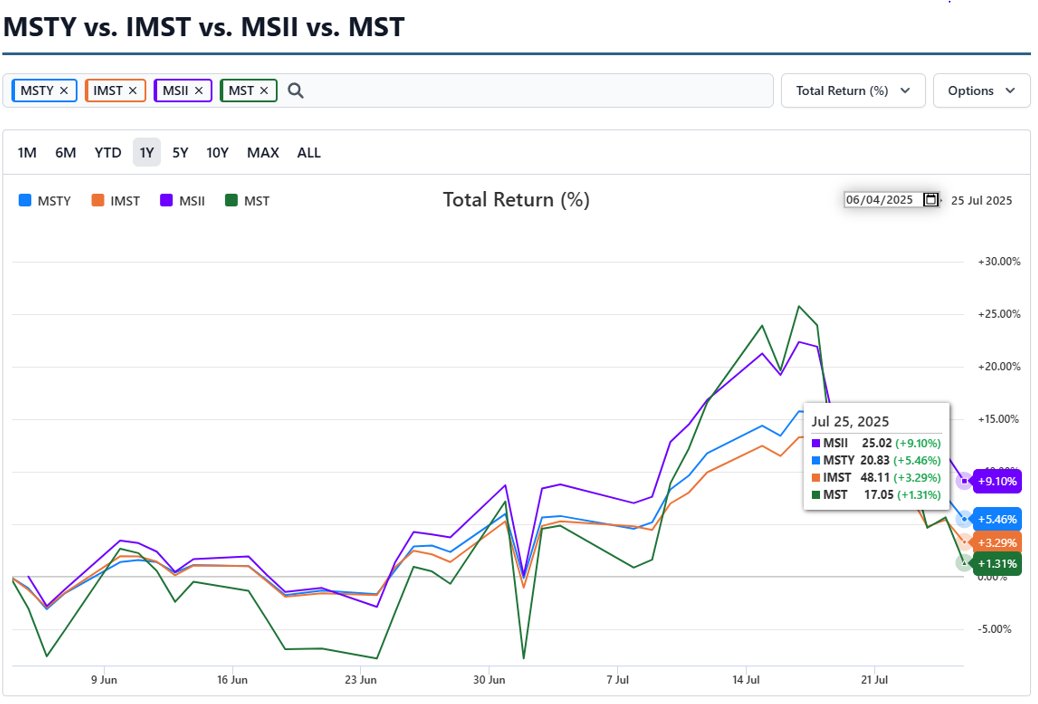Click the MST 17.05 tooltip row

tap(876, 495)
